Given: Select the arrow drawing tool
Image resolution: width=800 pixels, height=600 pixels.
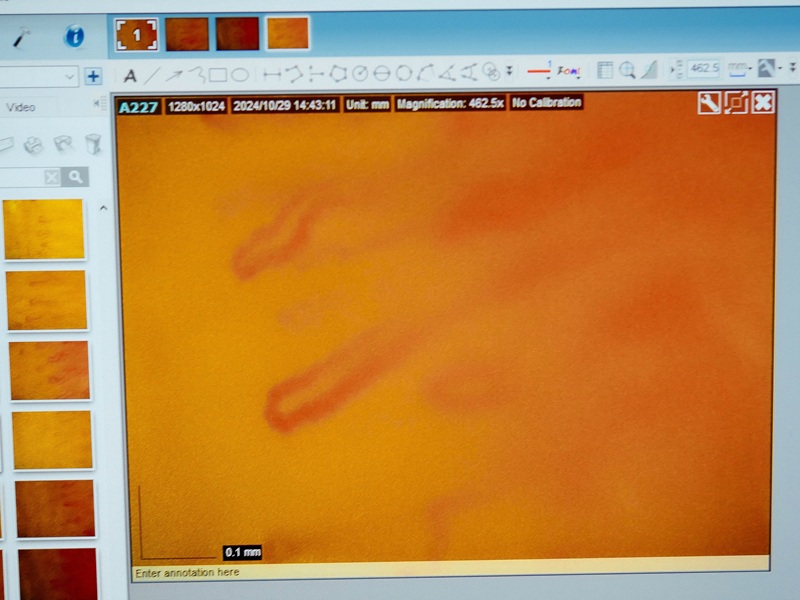Looking at the screenshot, I should pos(174,75).
